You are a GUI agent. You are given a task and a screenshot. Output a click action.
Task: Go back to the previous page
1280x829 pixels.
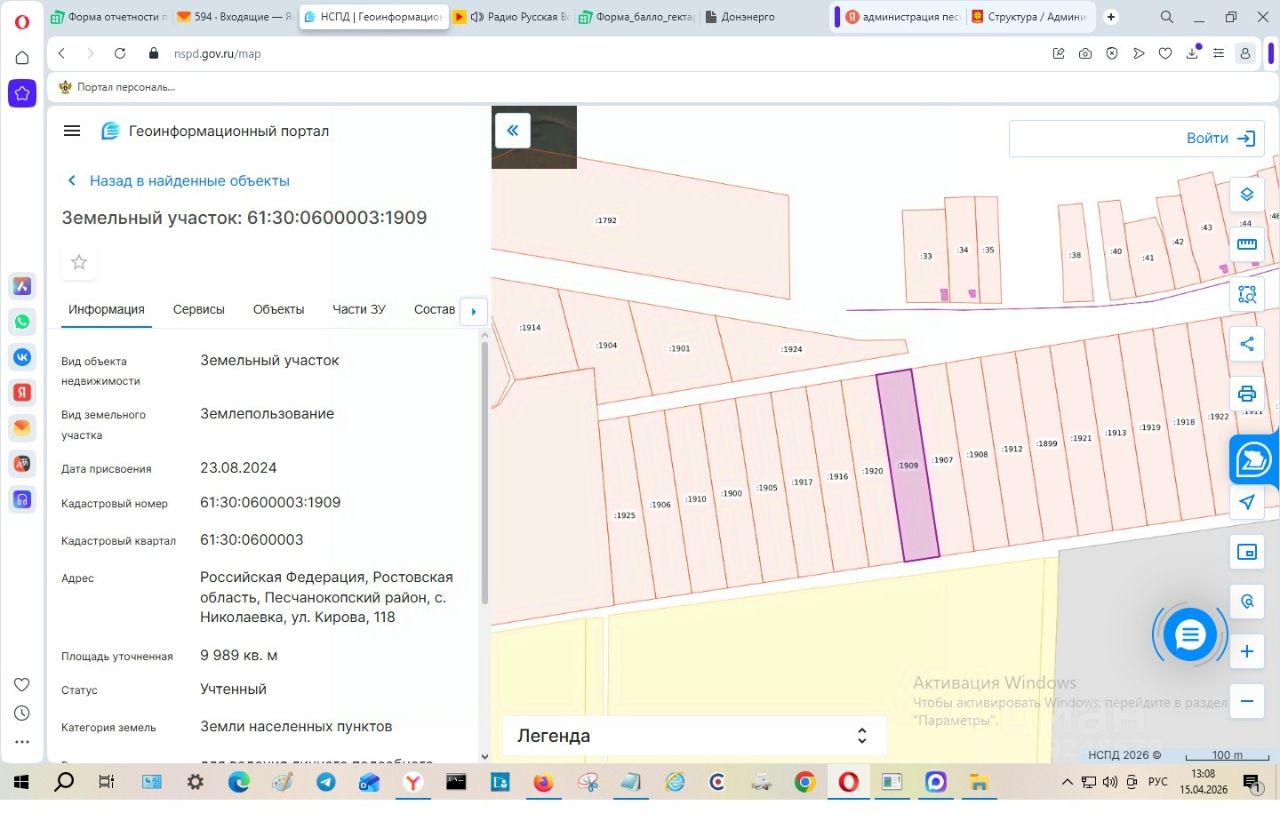pos(62,54)
